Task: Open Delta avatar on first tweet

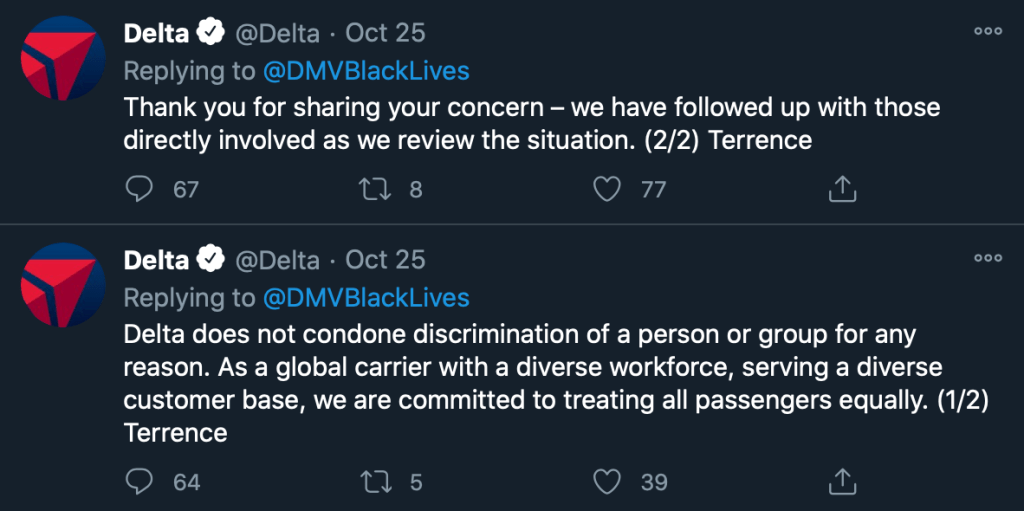Action: coord(60,57)
